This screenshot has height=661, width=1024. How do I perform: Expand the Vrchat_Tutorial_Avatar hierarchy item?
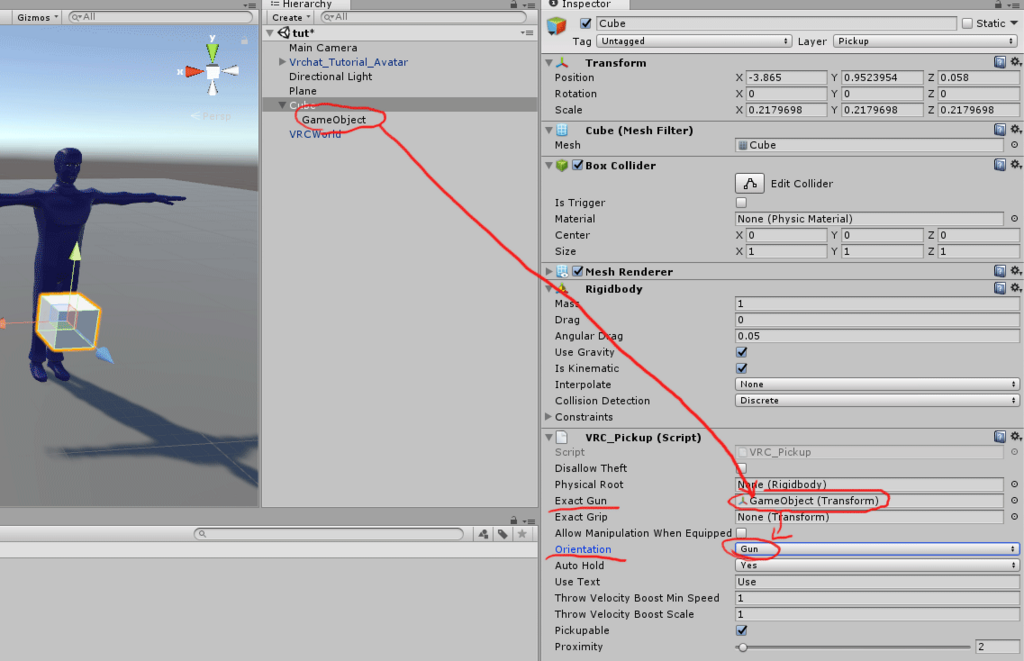282,62
